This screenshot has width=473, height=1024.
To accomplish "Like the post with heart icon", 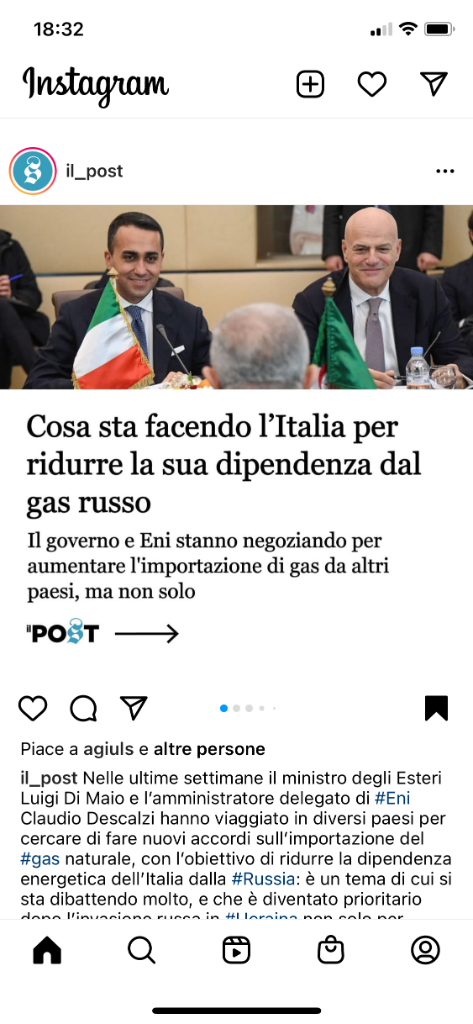I will point(32,708).
